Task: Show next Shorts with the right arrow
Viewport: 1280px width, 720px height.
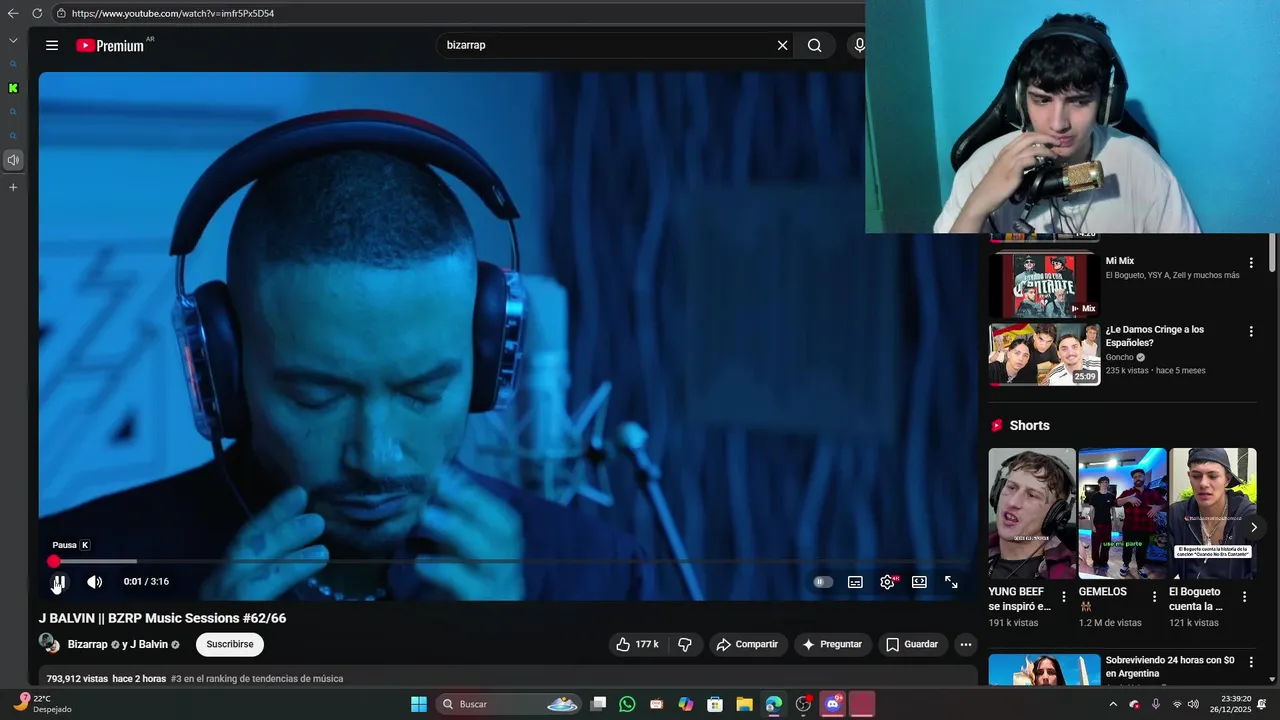Action: click(x=1254, y=527)
